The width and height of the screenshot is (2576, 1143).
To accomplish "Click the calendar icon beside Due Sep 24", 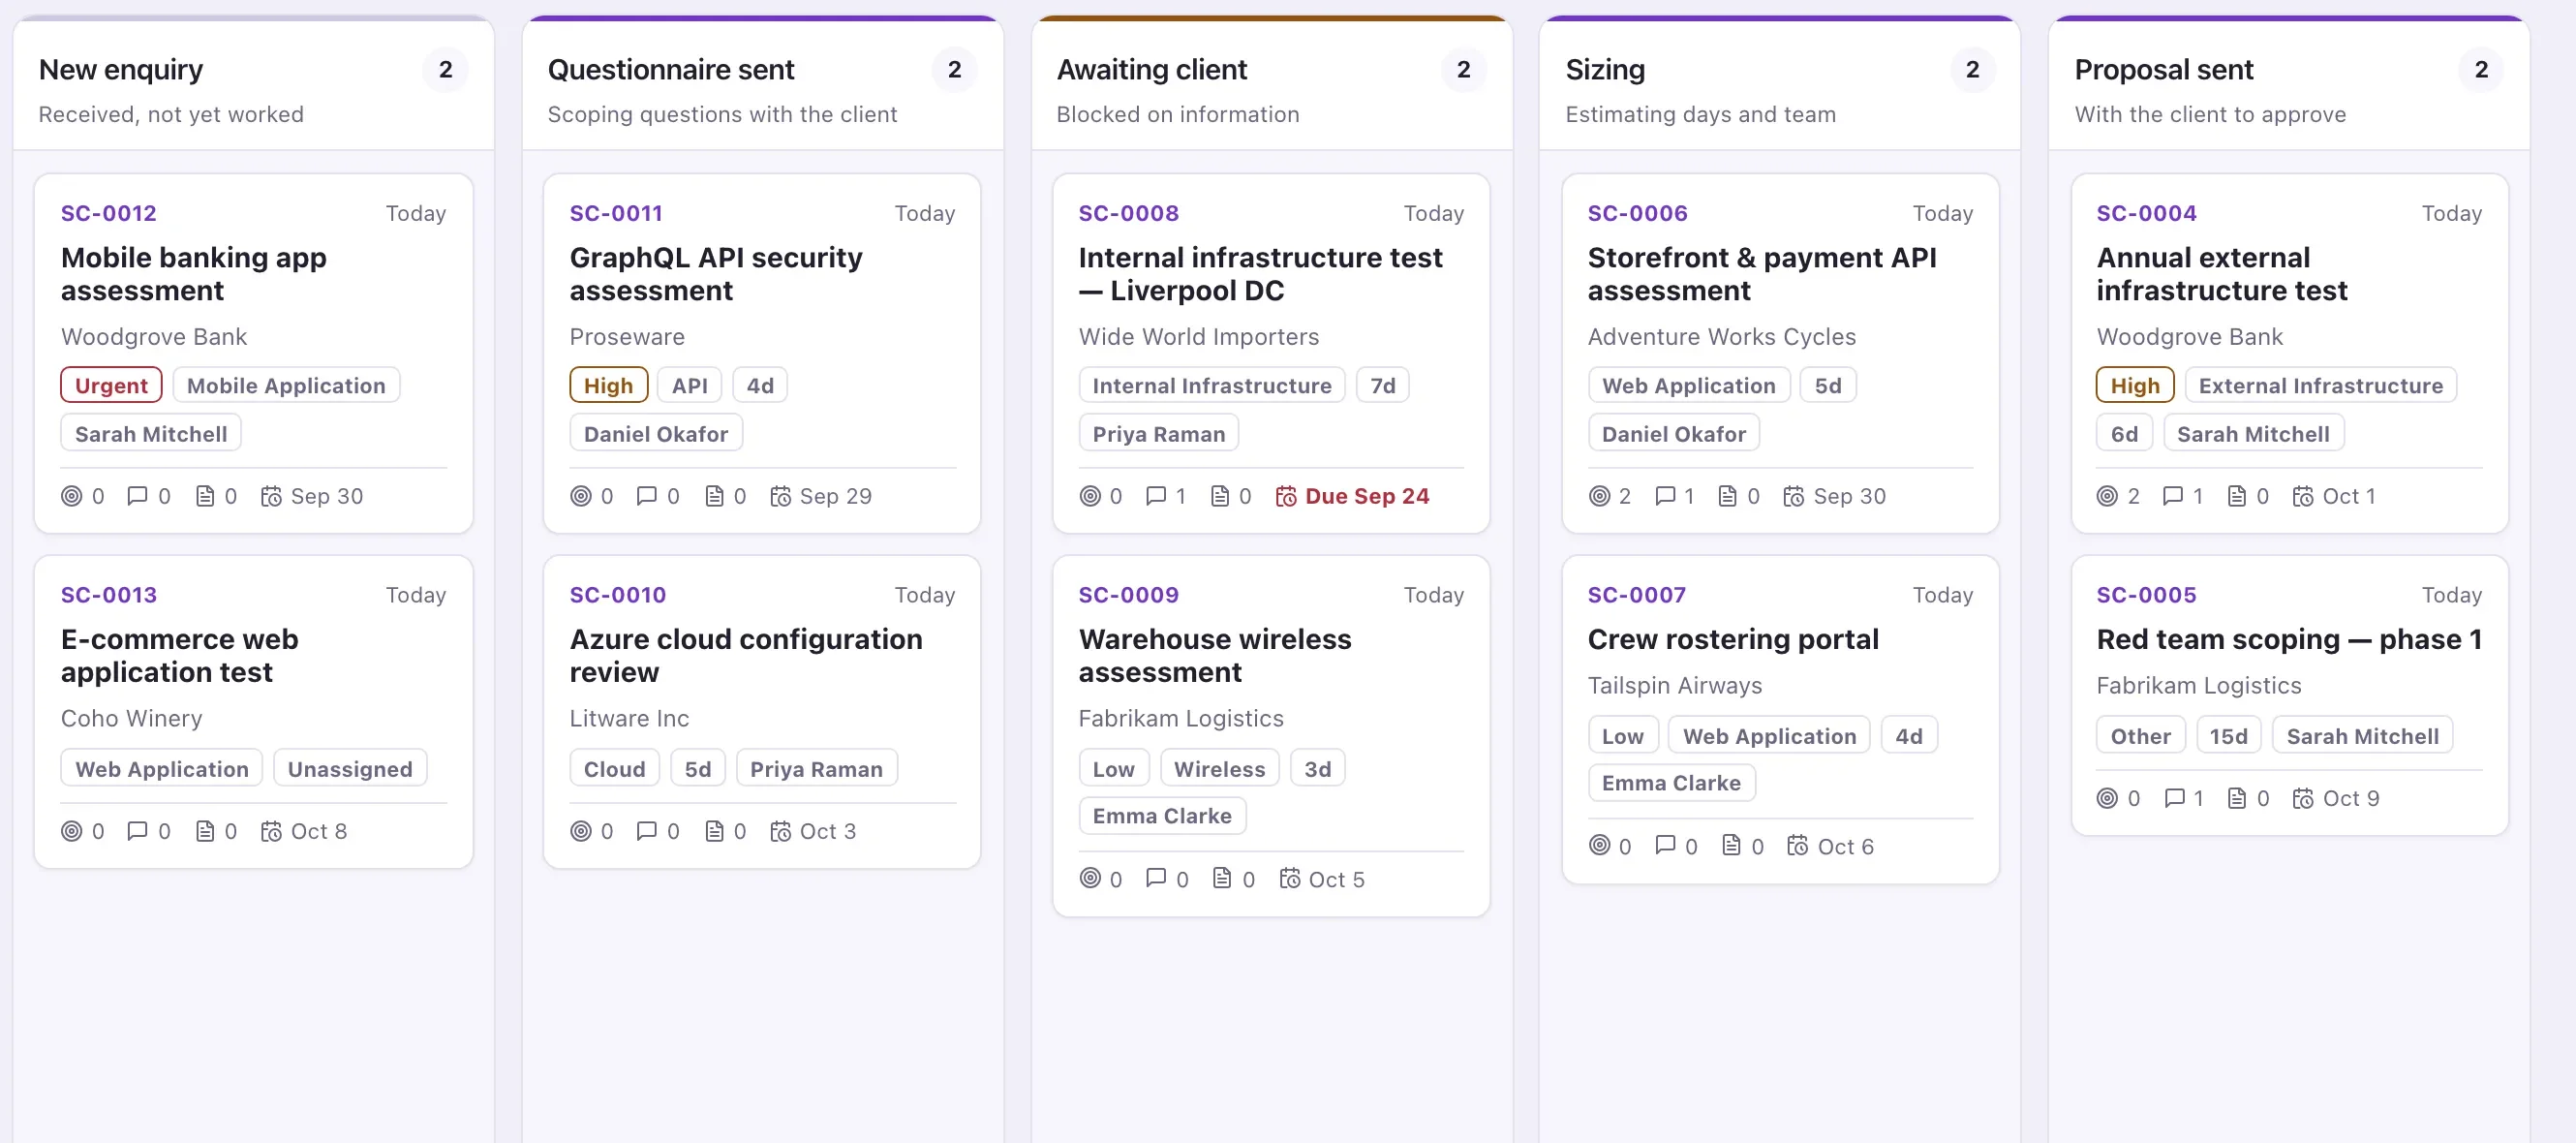I will coord(1286,496).
